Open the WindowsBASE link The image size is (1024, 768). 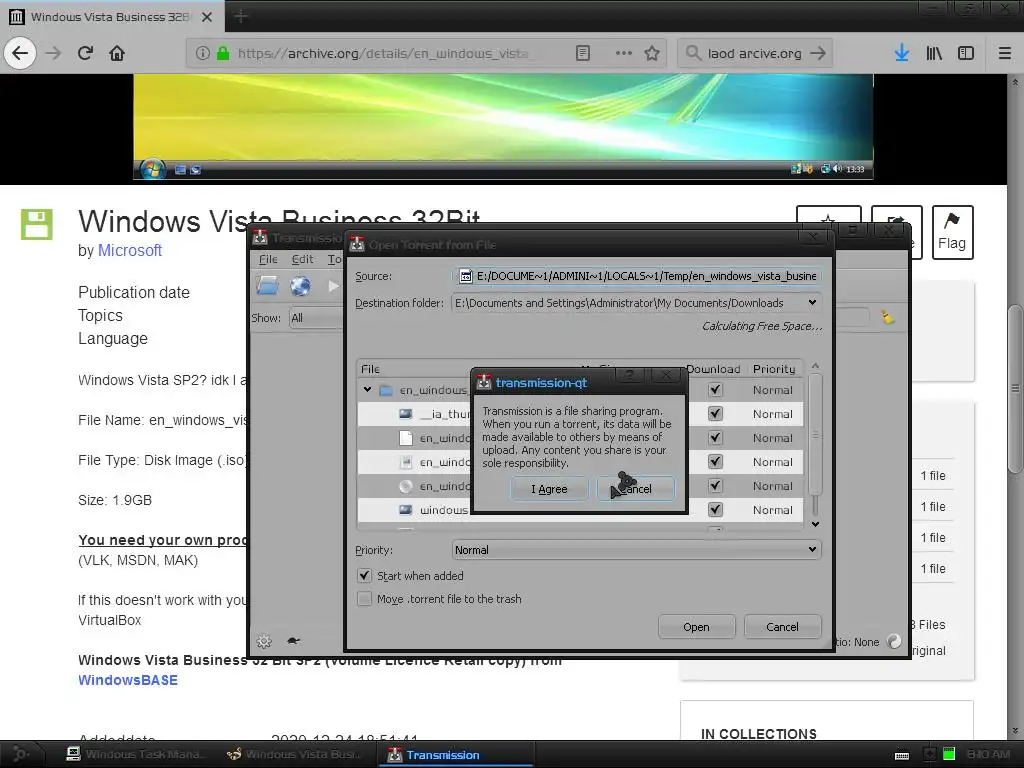point(128,680)
